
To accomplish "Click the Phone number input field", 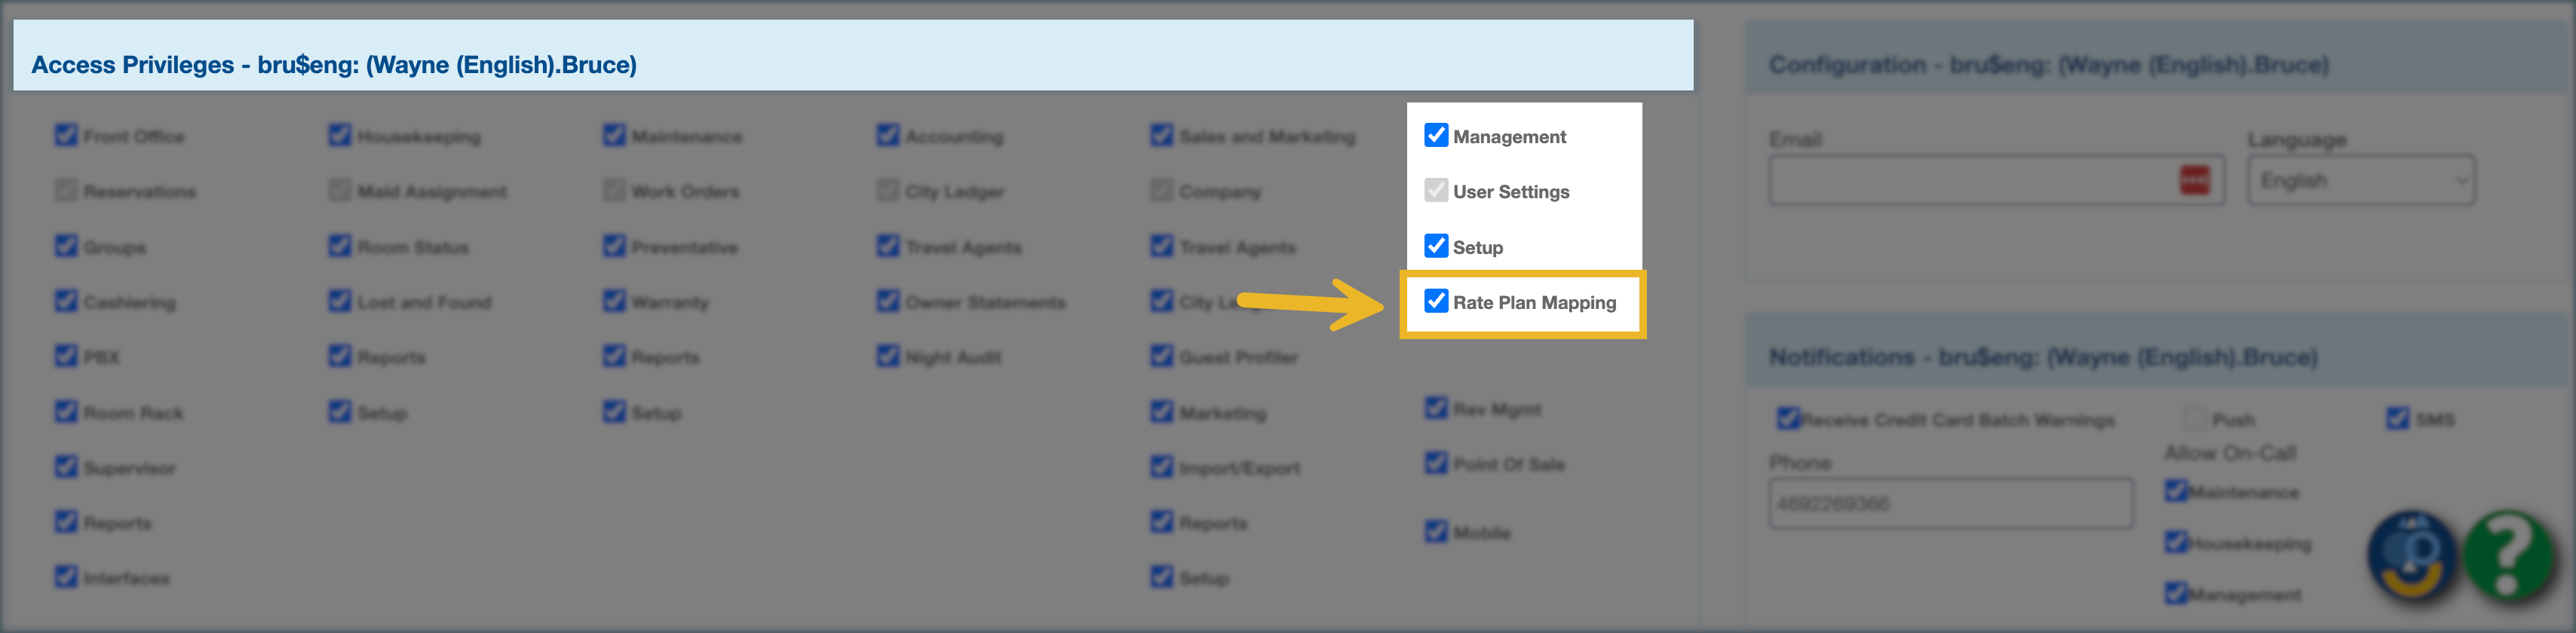I will (x=1950, y=503).
